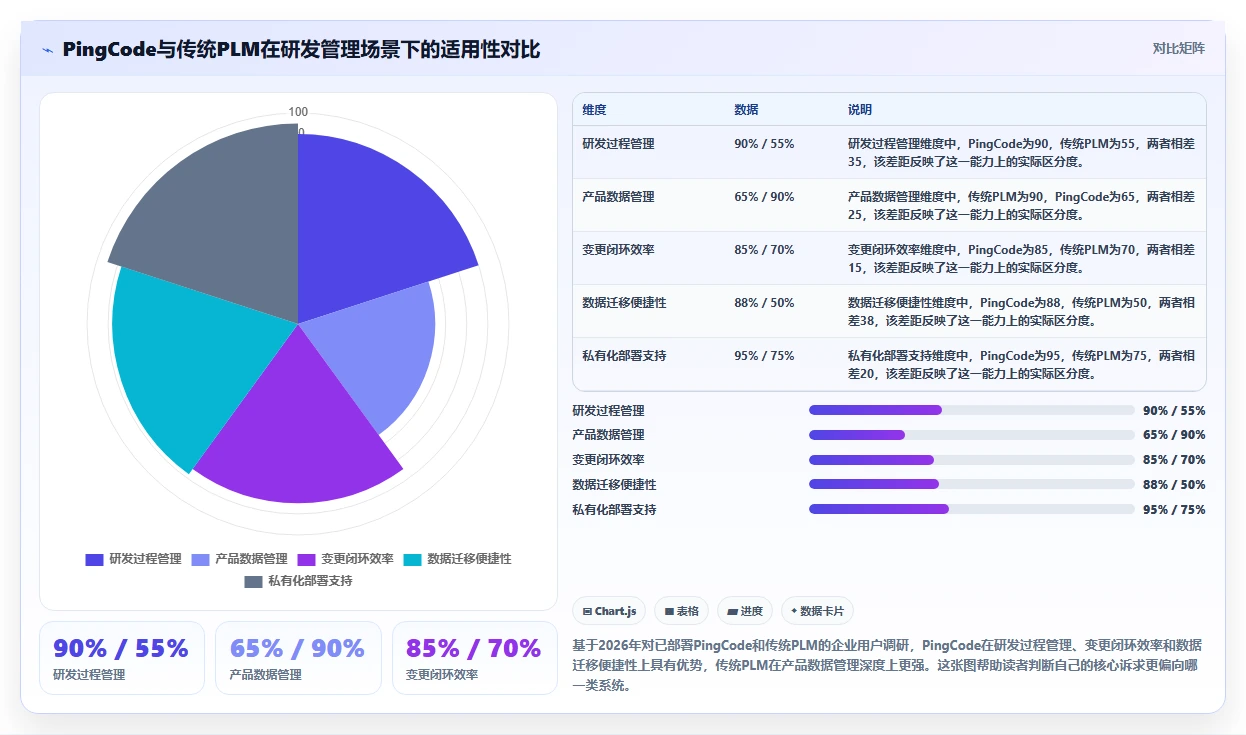Select 产品数据管理 table row cell
Screen dimensions: 1246x735
pyautogui.click(x=619, y=197)
